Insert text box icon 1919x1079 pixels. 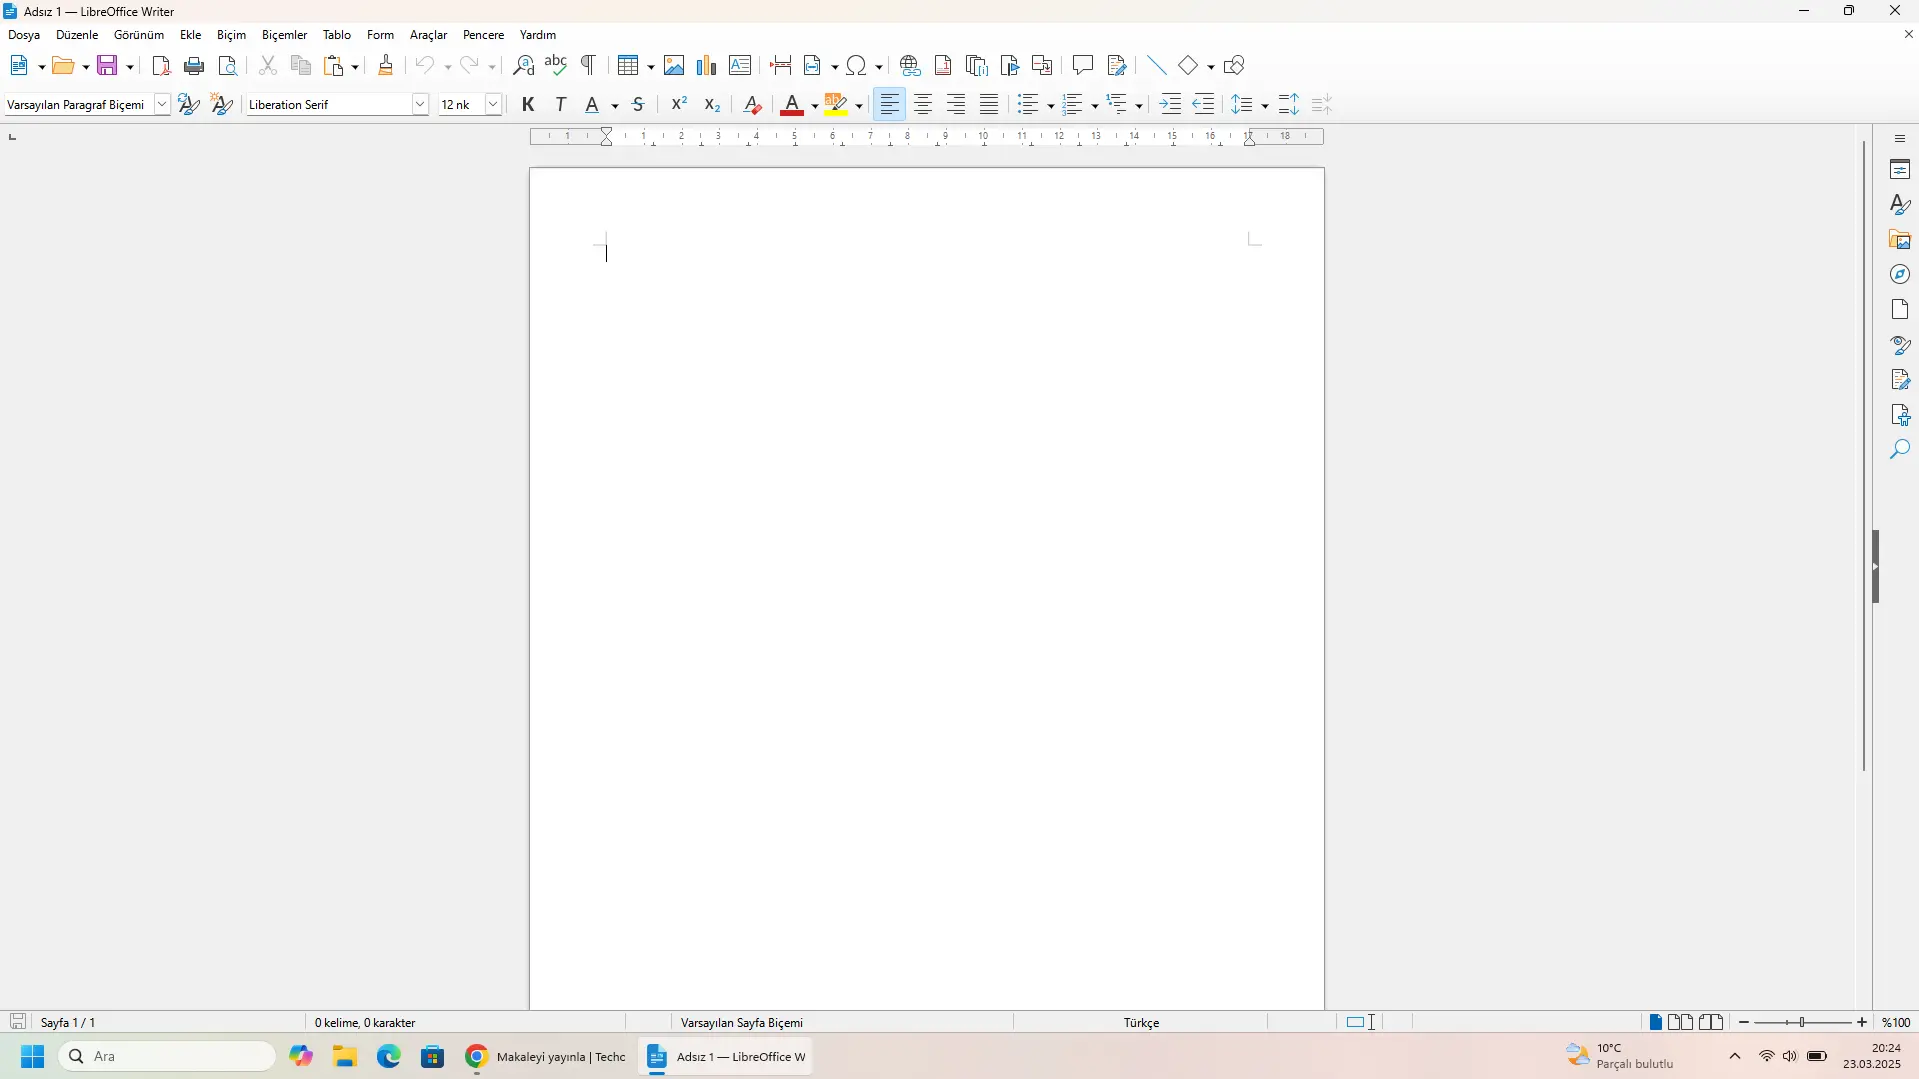[x=740, y=66]
